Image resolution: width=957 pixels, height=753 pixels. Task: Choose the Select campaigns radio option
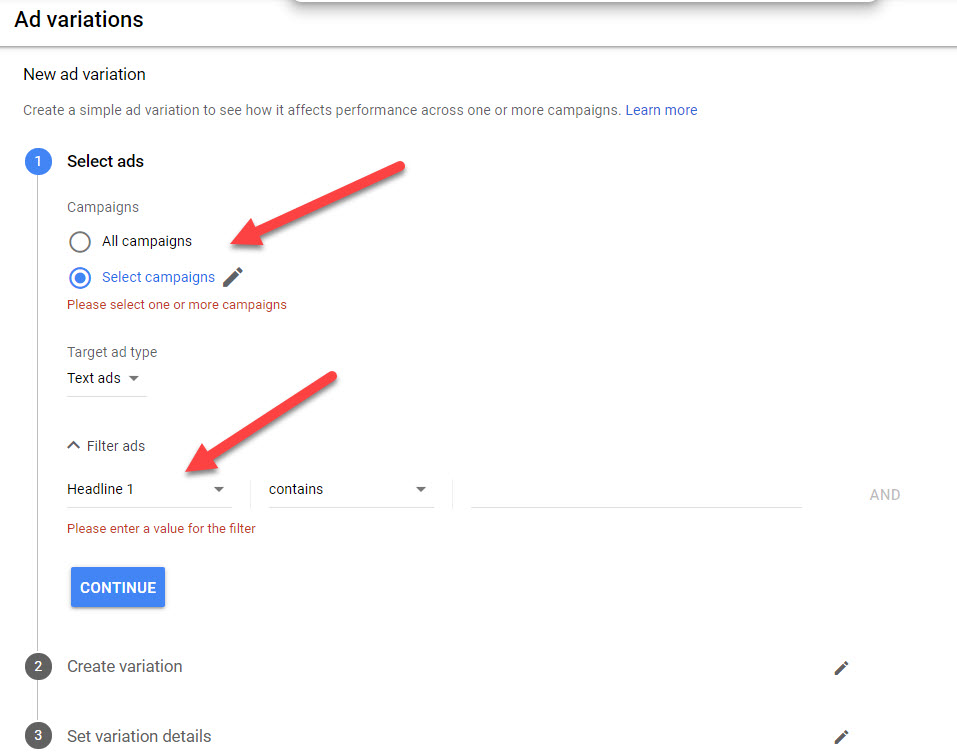(x=80, y=278)
